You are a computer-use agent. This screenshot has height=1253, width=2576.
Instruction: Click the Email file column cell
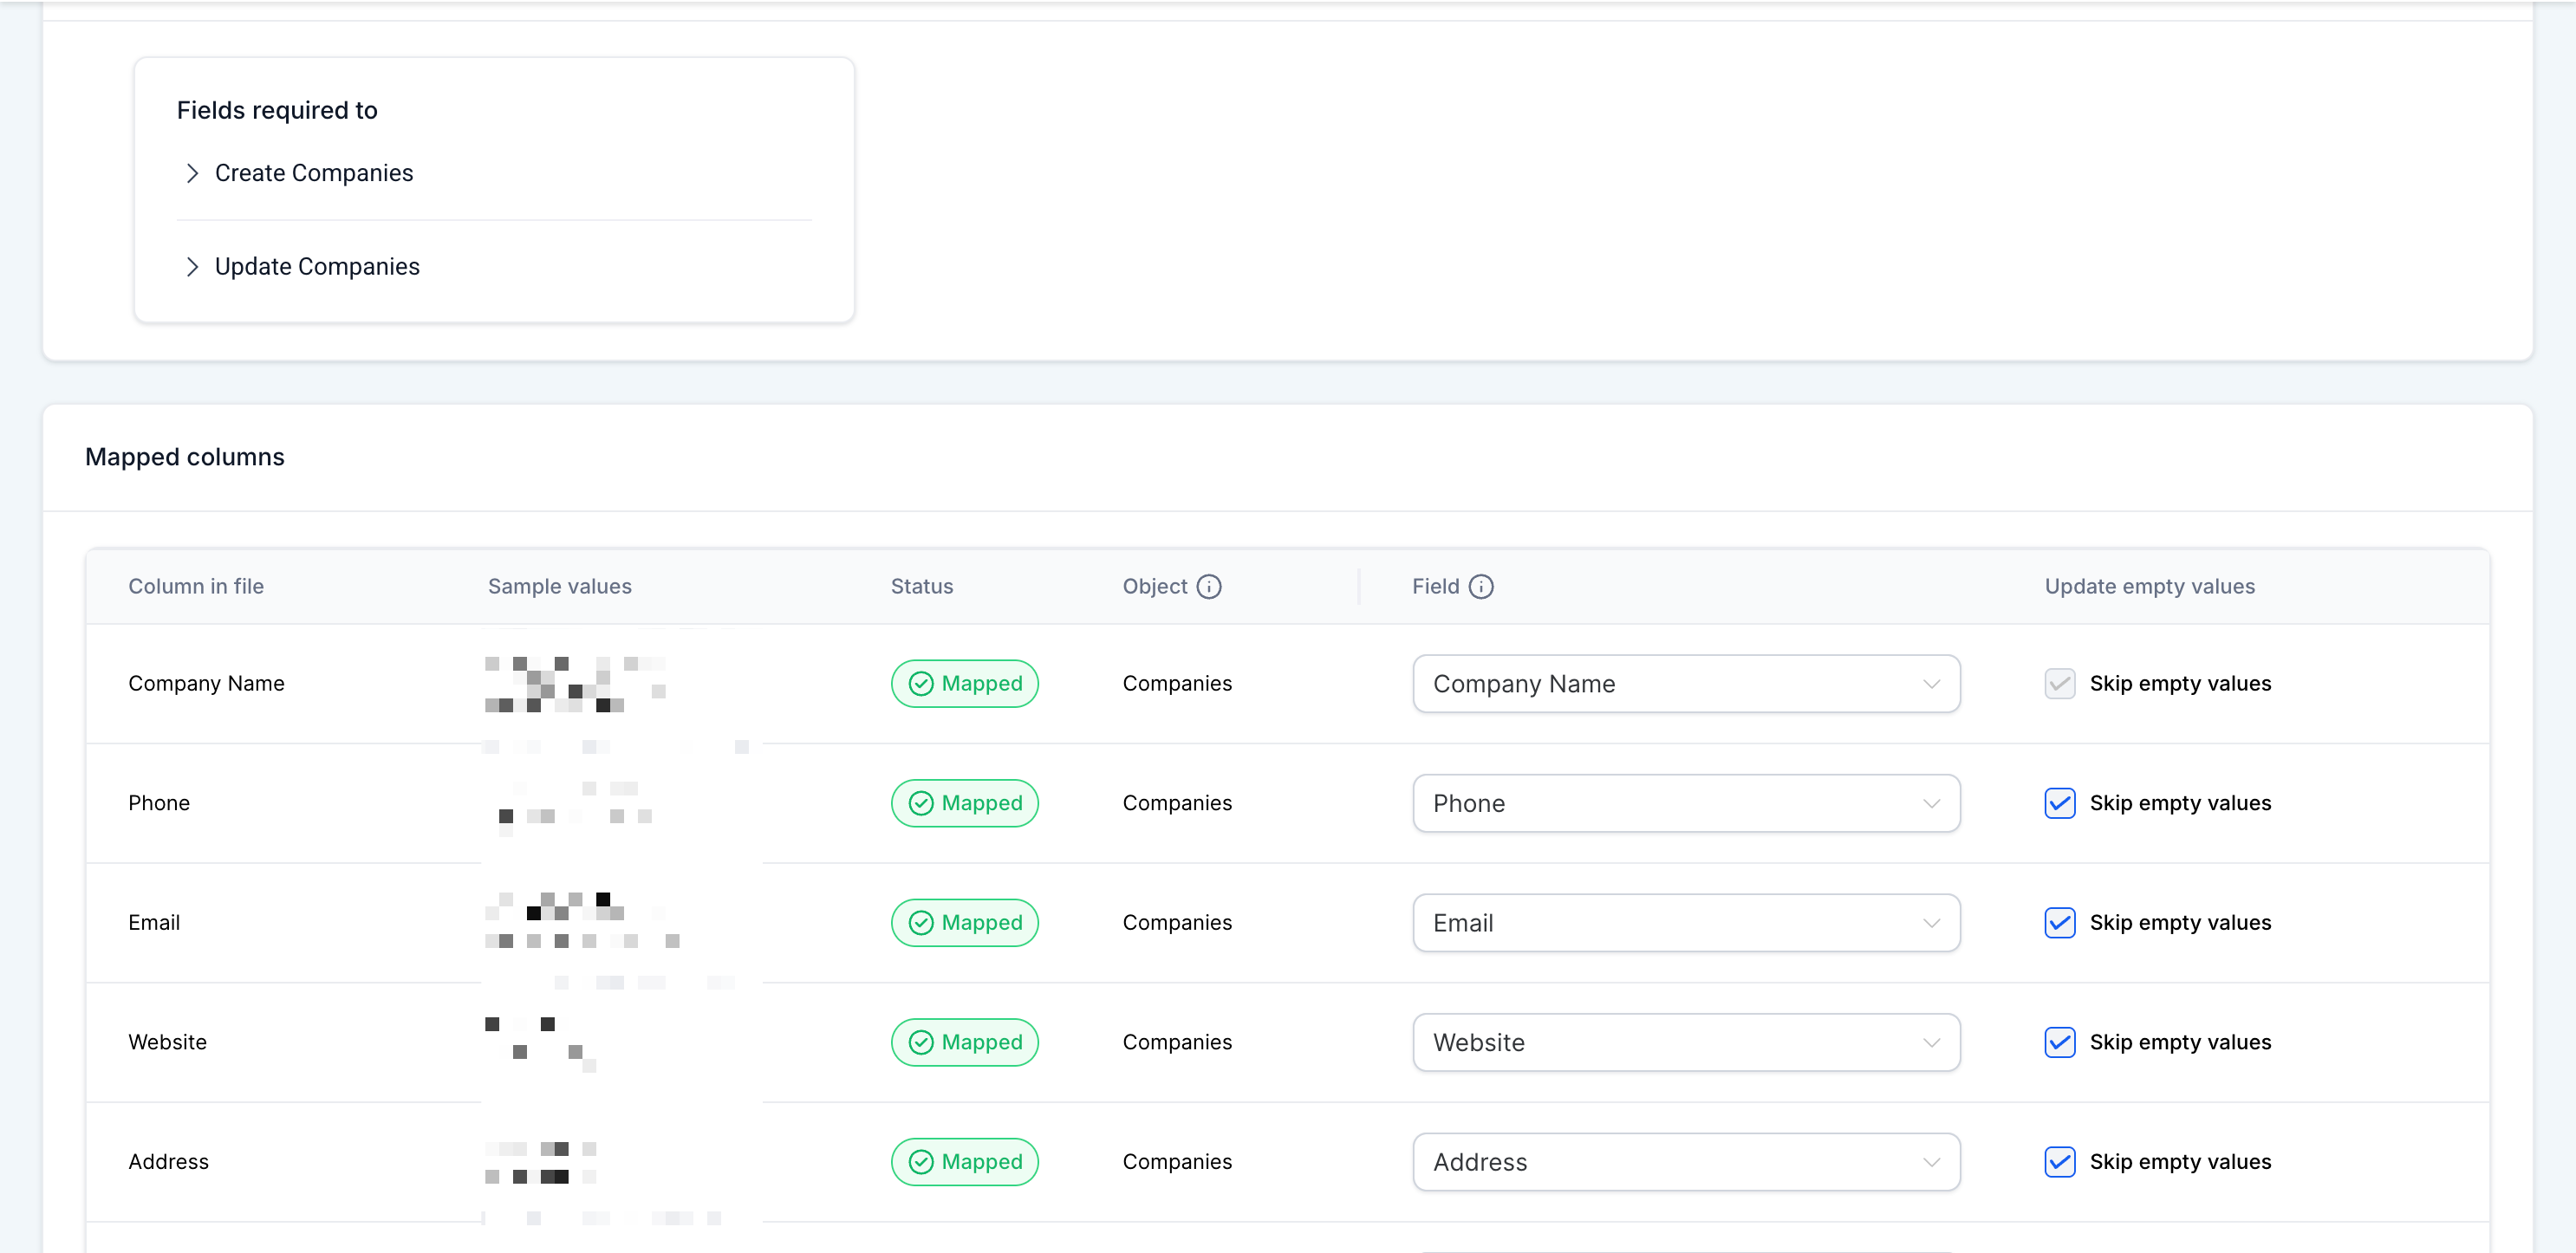pos(154,923)
